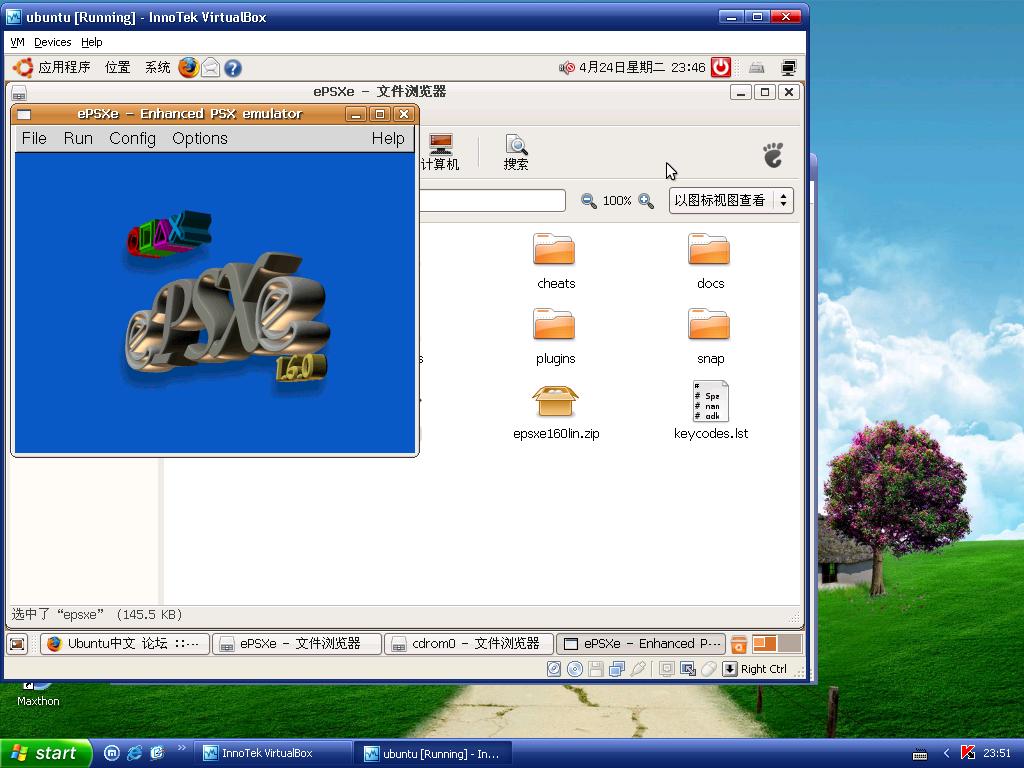Click VirtualBox CD-ROM status icon
The height and width of the screenshot is (768, 1024).
click(575, 669)
